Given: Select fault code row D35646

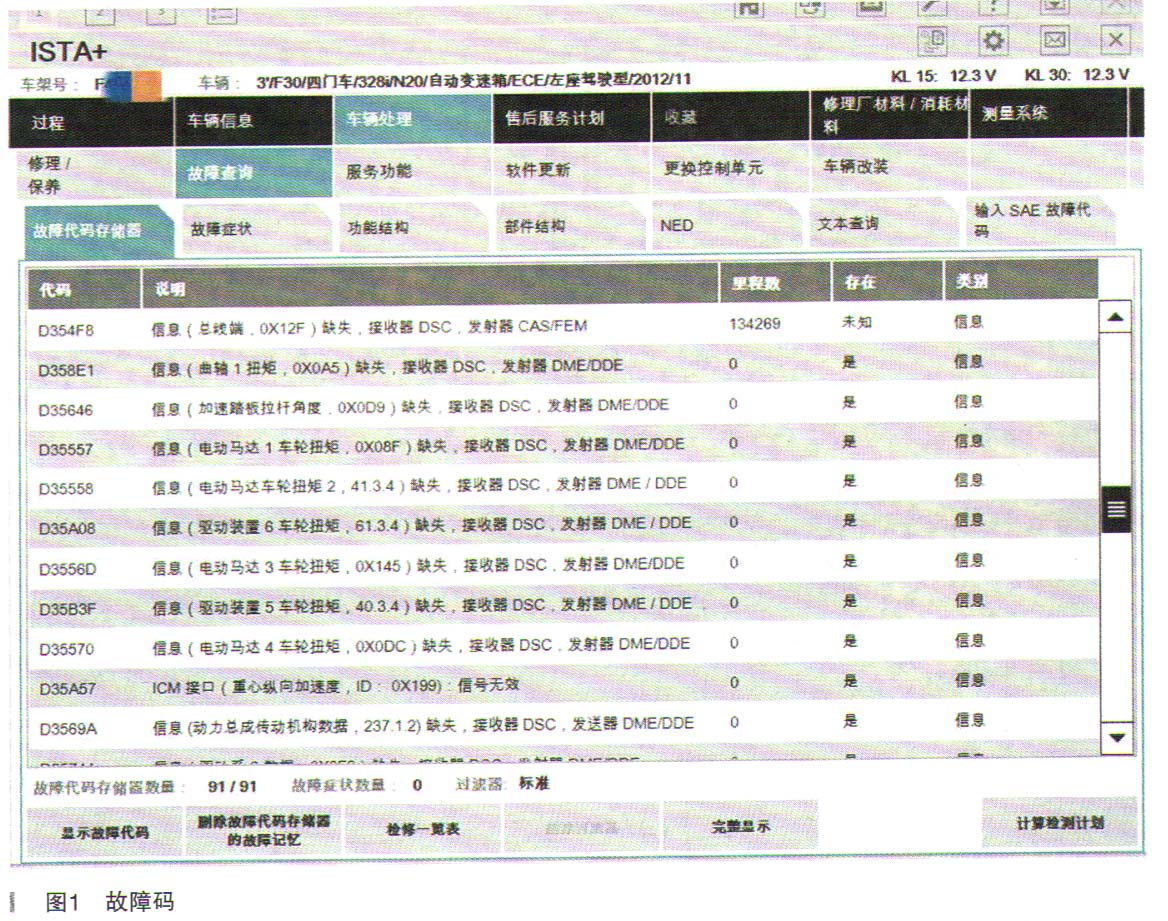Looking at the screenshot, I should tap(562, 405).
